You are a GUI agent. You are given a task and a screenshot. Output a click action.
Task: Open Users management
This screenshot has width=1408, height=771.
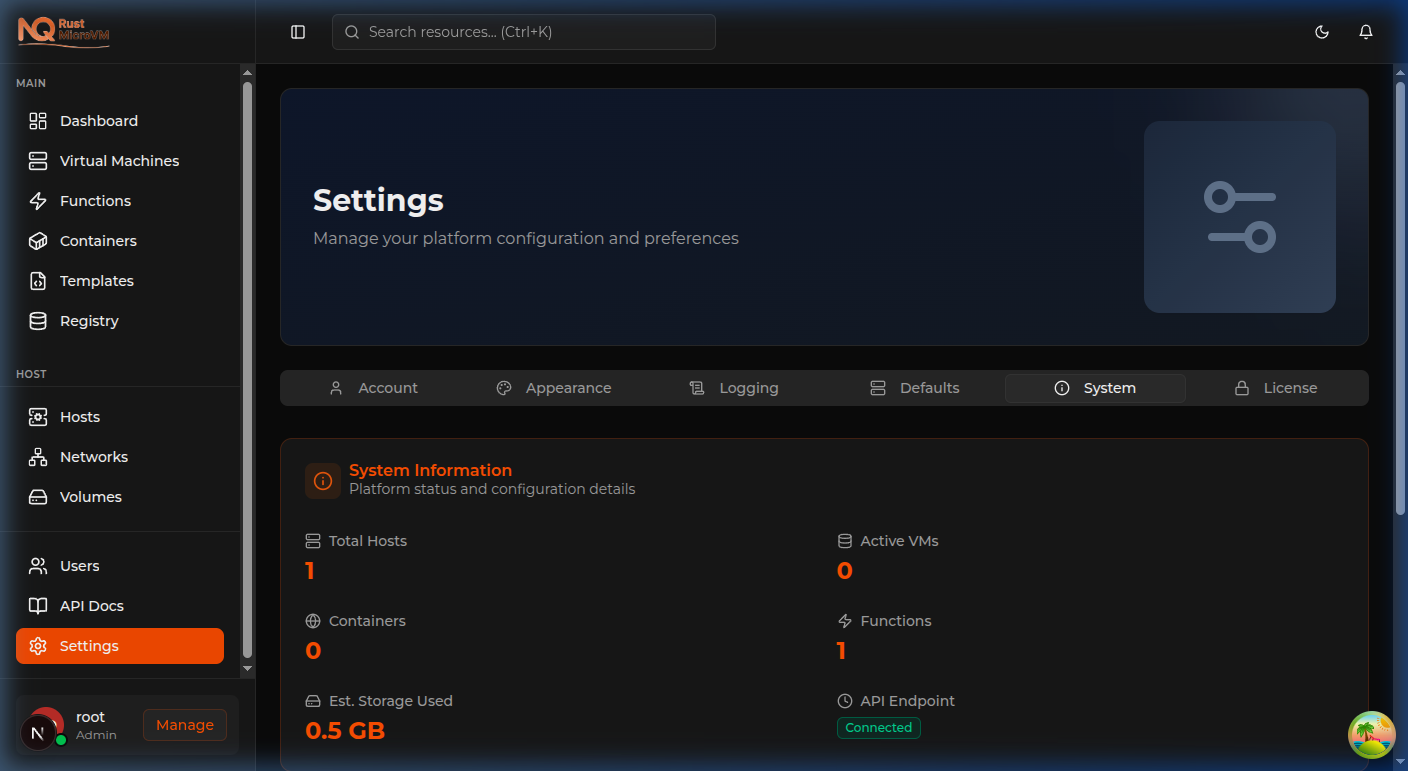click(80, 565)
